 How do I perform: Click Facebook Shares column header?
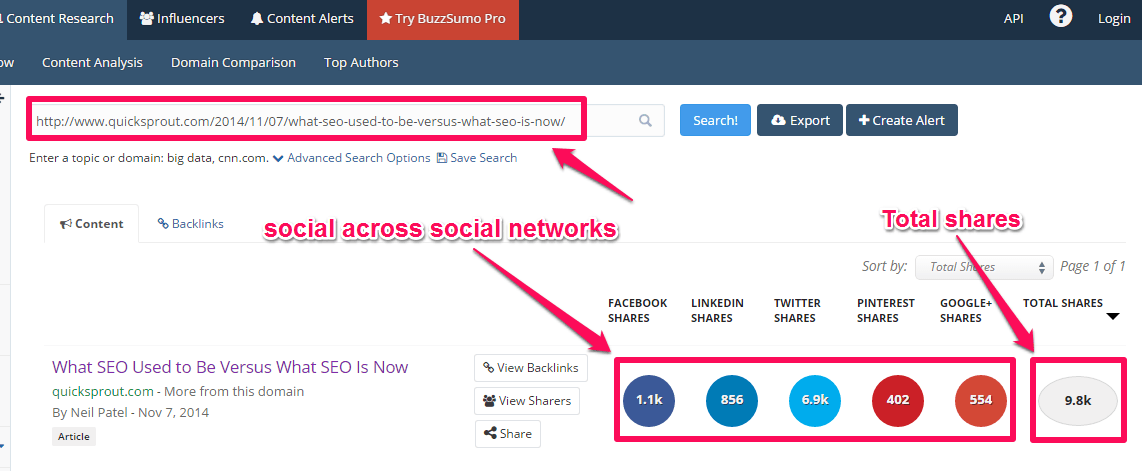tap(637, 310)
